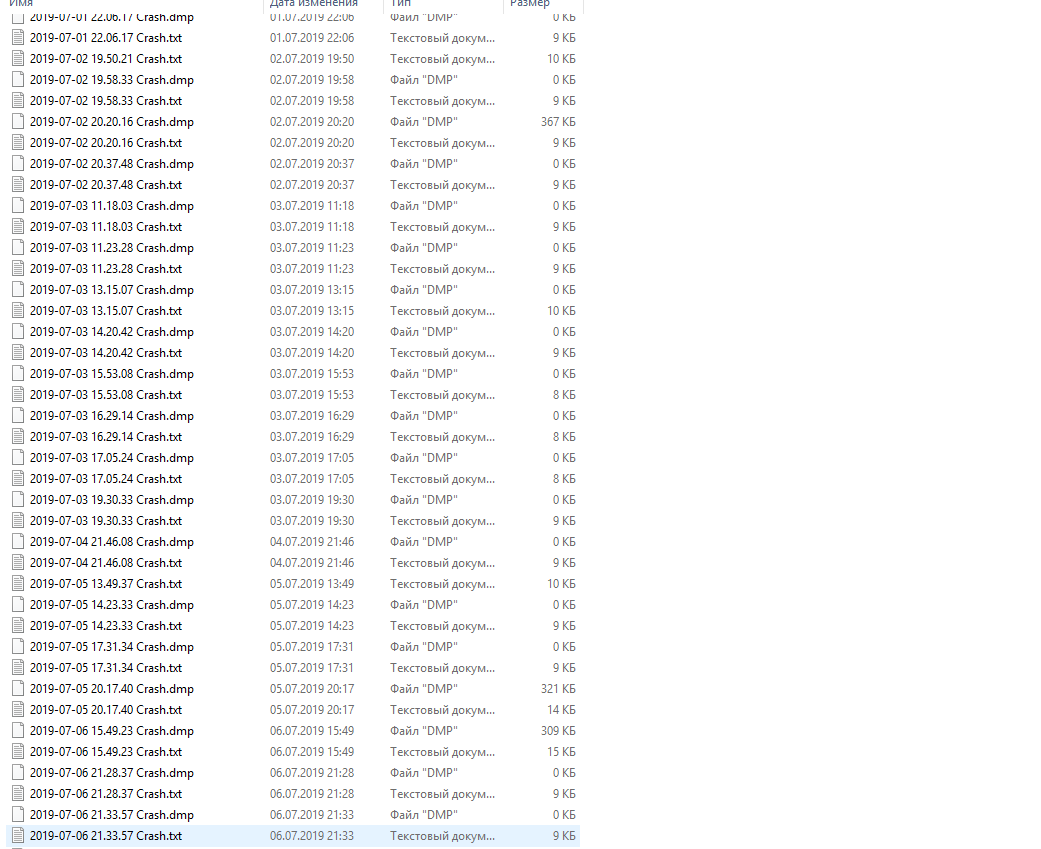This screenshot has width=1041, height=849.
Task: Click the file icon for 2019-07-03 17.05.24 Crash.dmp
Action: 18,458
